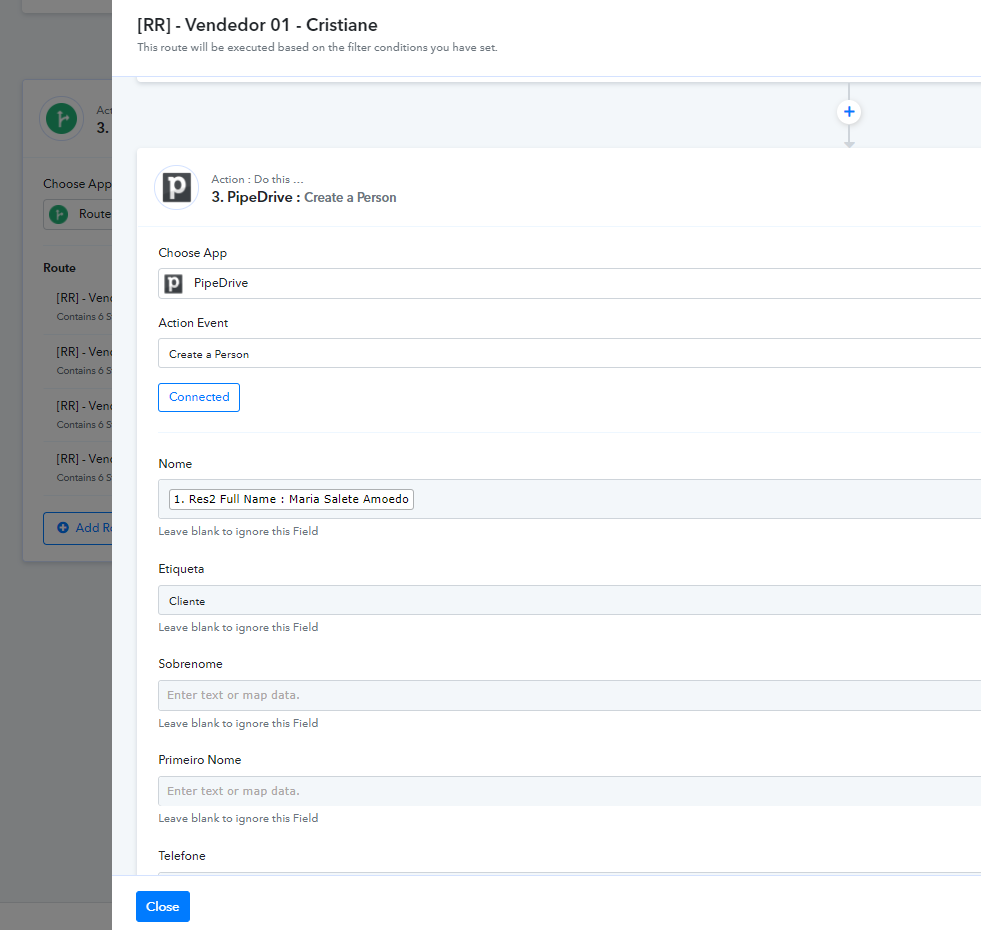Click the Primeiro Nome text input field
Viewport: 981px width, 930px height.
pos(569,791)
